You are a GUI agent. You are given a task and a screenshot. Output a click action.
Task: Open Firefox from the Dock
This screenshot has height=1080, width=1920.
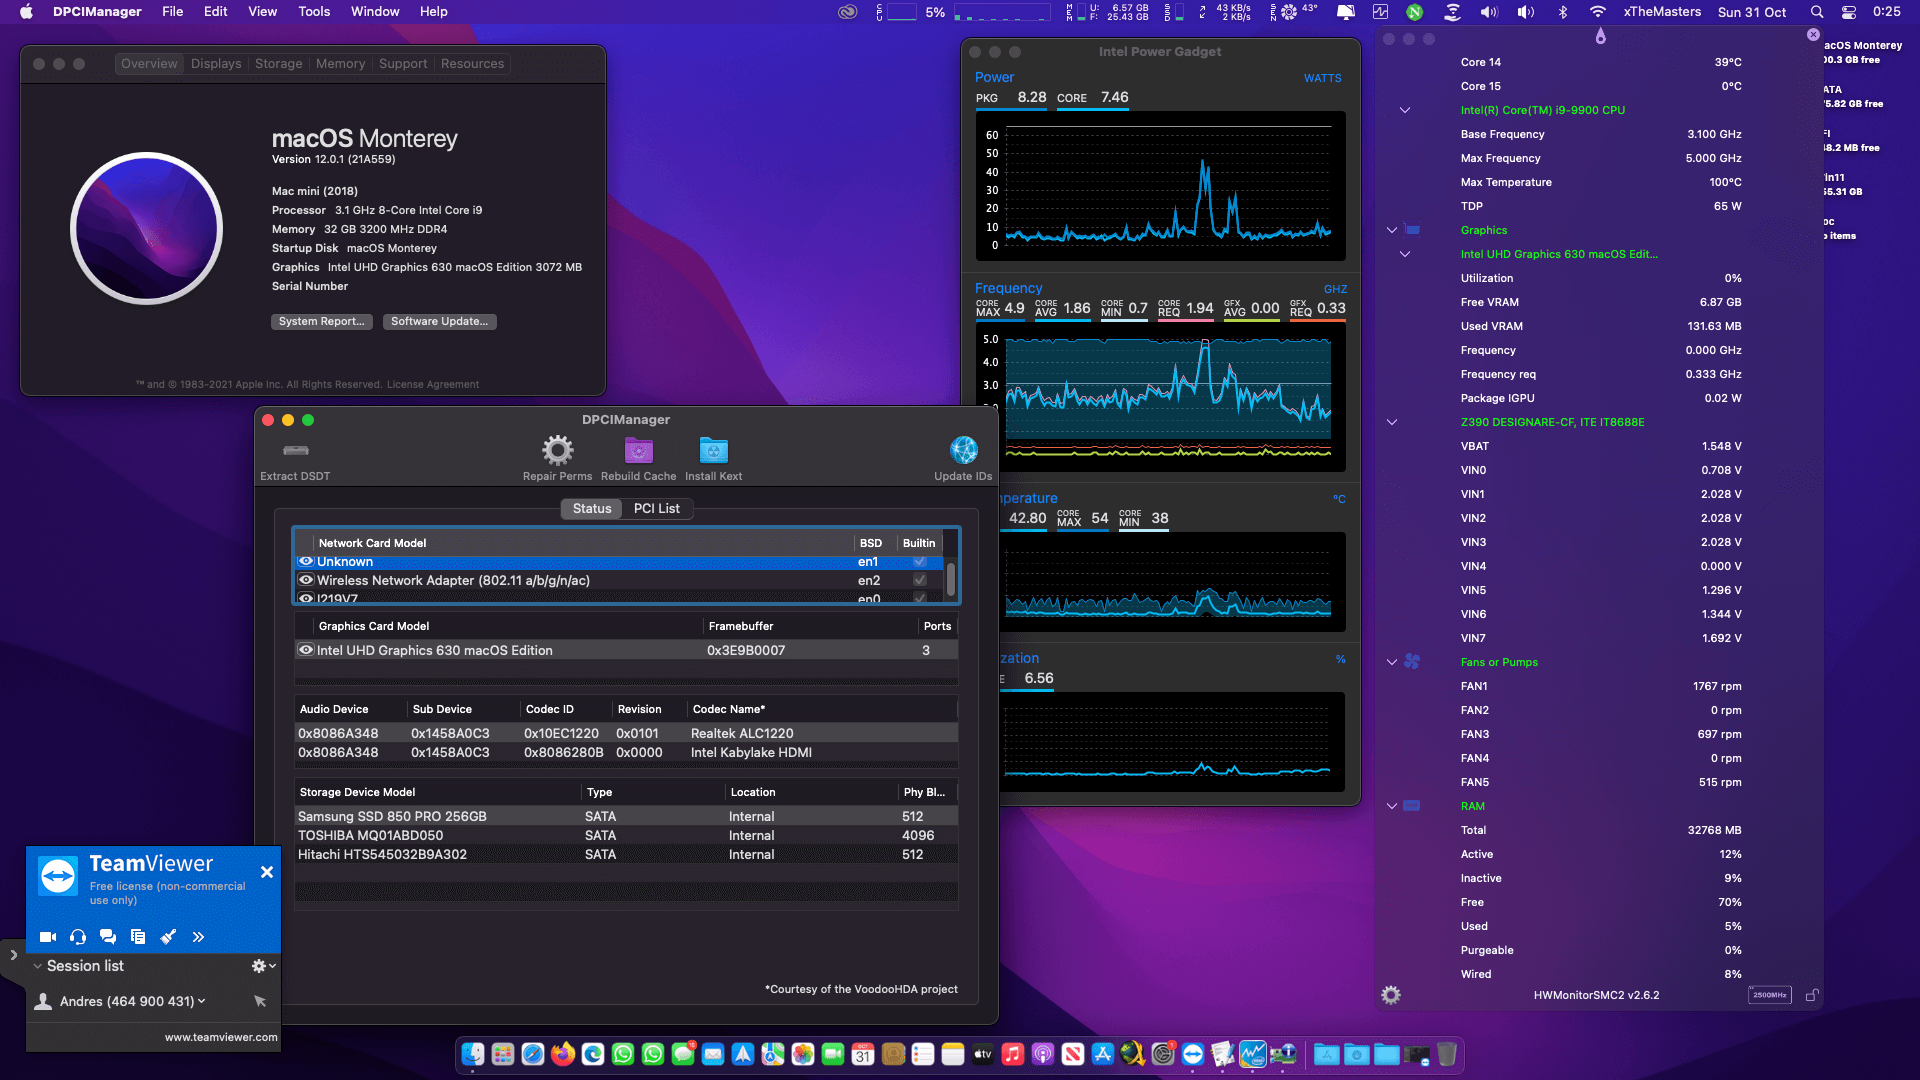tap(563, 1054)
